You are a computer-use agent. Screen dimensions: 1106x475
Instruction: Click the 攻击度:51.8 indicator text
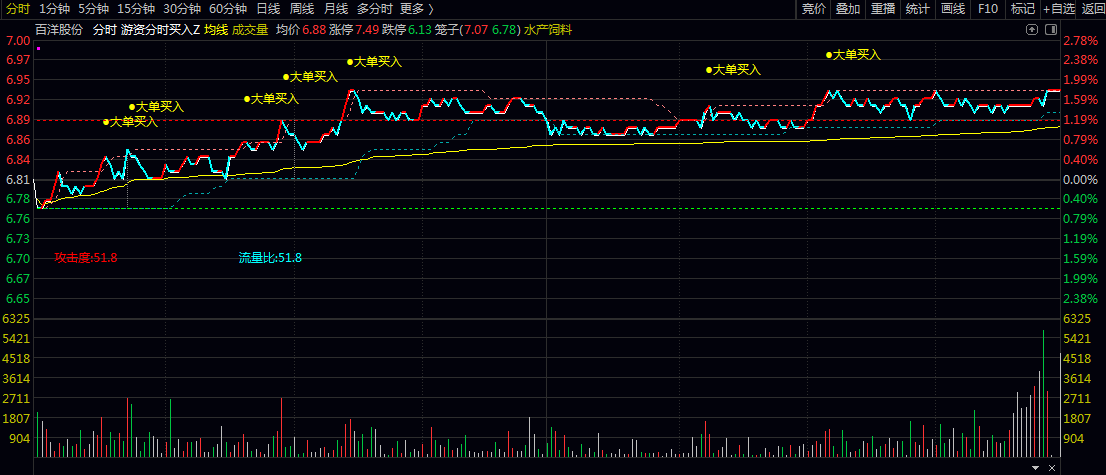86,258
